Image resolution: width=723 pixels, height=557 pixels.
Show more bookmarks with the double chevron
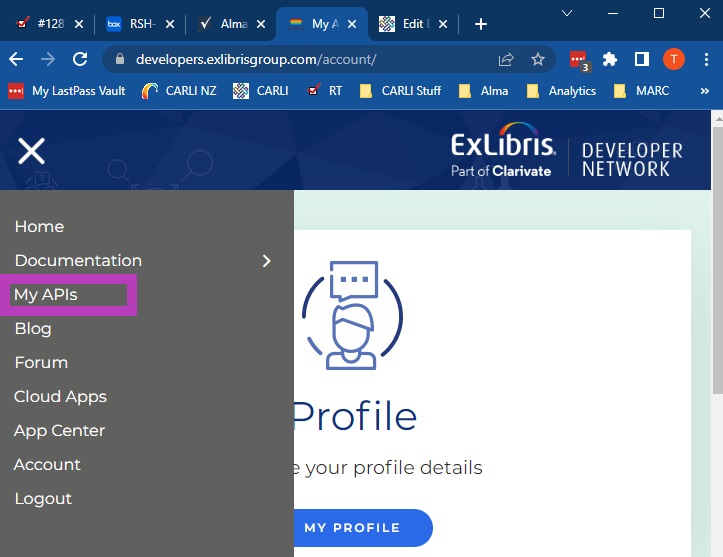(x=705, y=91)
